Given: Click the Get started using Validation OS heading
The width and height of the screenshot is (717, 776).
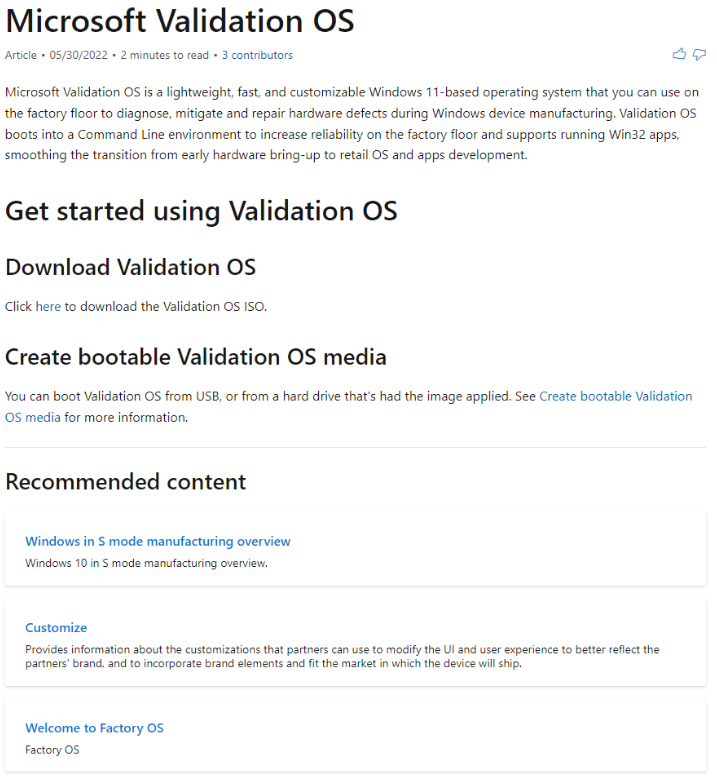Looking at the screenshot, I should (201, 211).
